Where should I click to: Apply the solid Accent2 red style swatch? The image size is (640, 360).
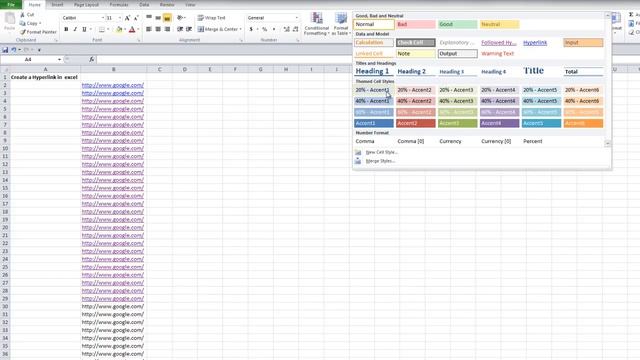(416, 123)
